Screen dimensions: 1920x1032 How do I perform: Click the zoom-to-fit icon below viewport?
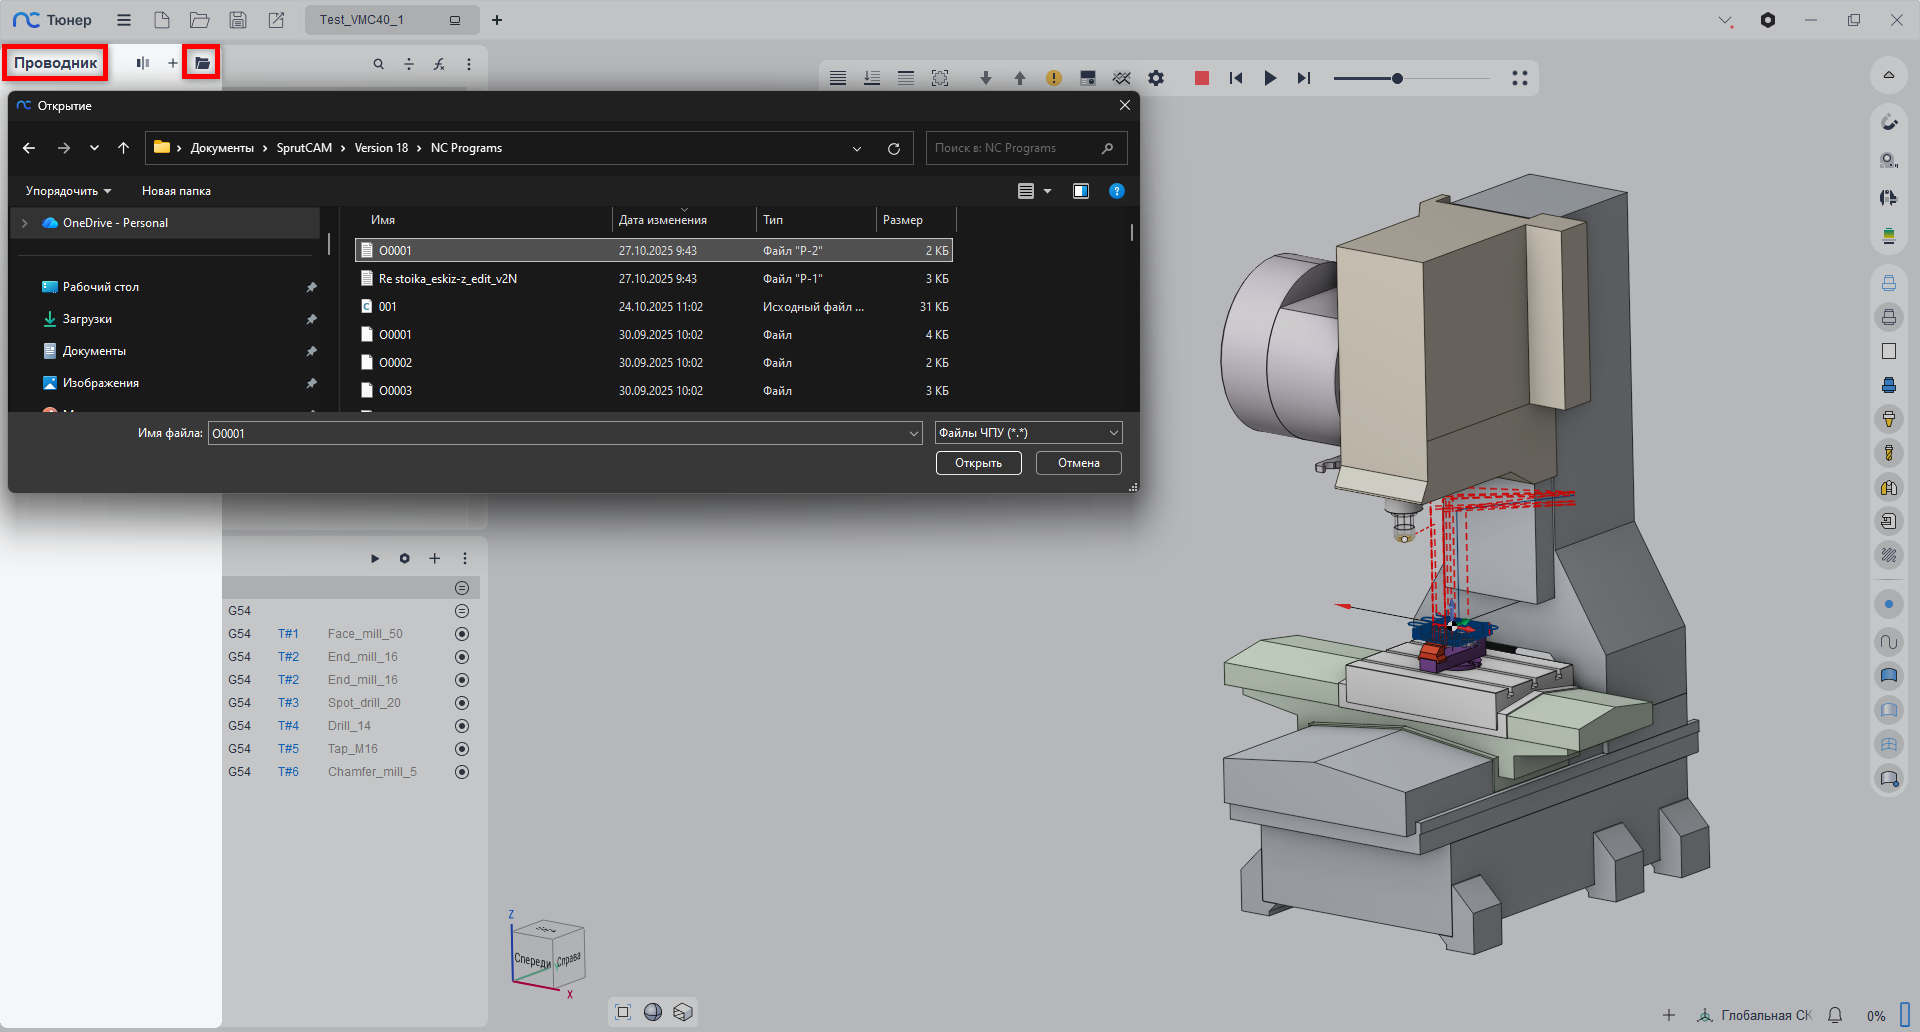click(x=623, y=1012)
